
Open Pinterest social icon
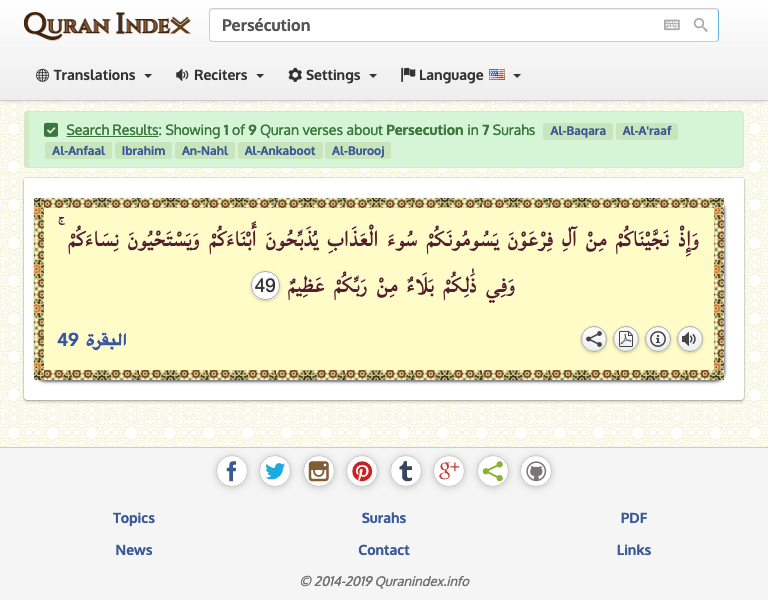[x=362, y=471]
